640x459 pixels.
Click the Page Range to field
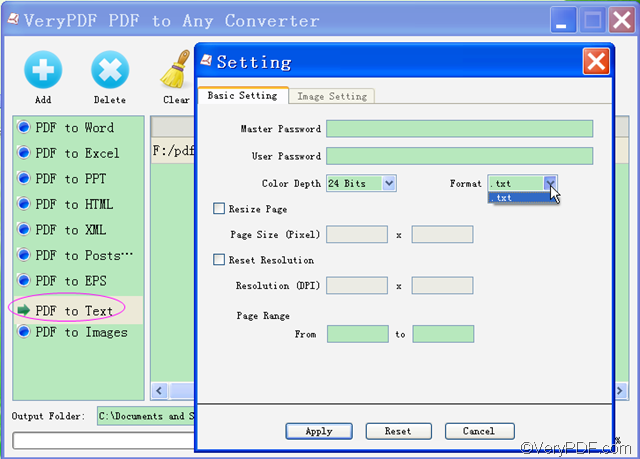point(443,334)
